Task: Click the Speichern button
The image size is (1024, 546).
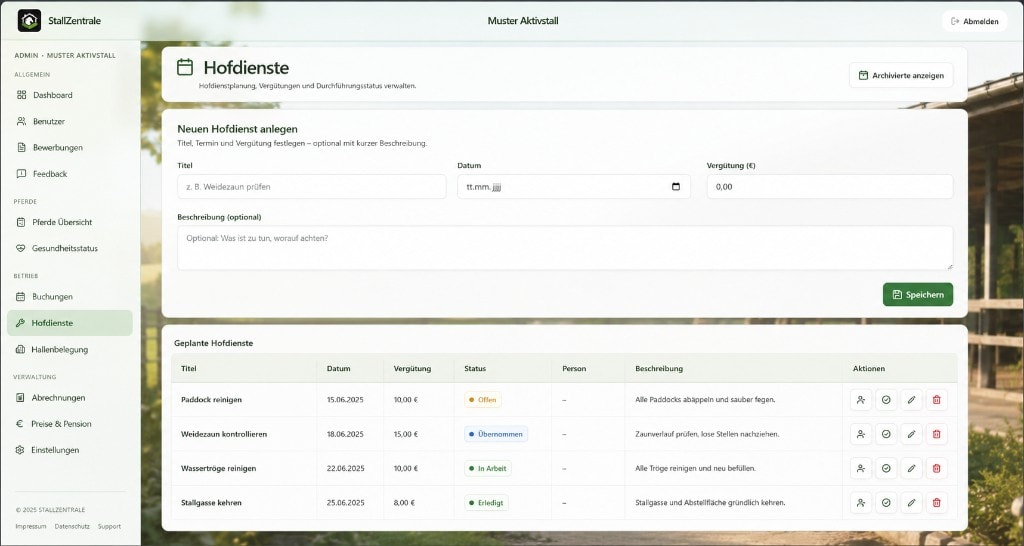Action: click(x=918, y=295)
